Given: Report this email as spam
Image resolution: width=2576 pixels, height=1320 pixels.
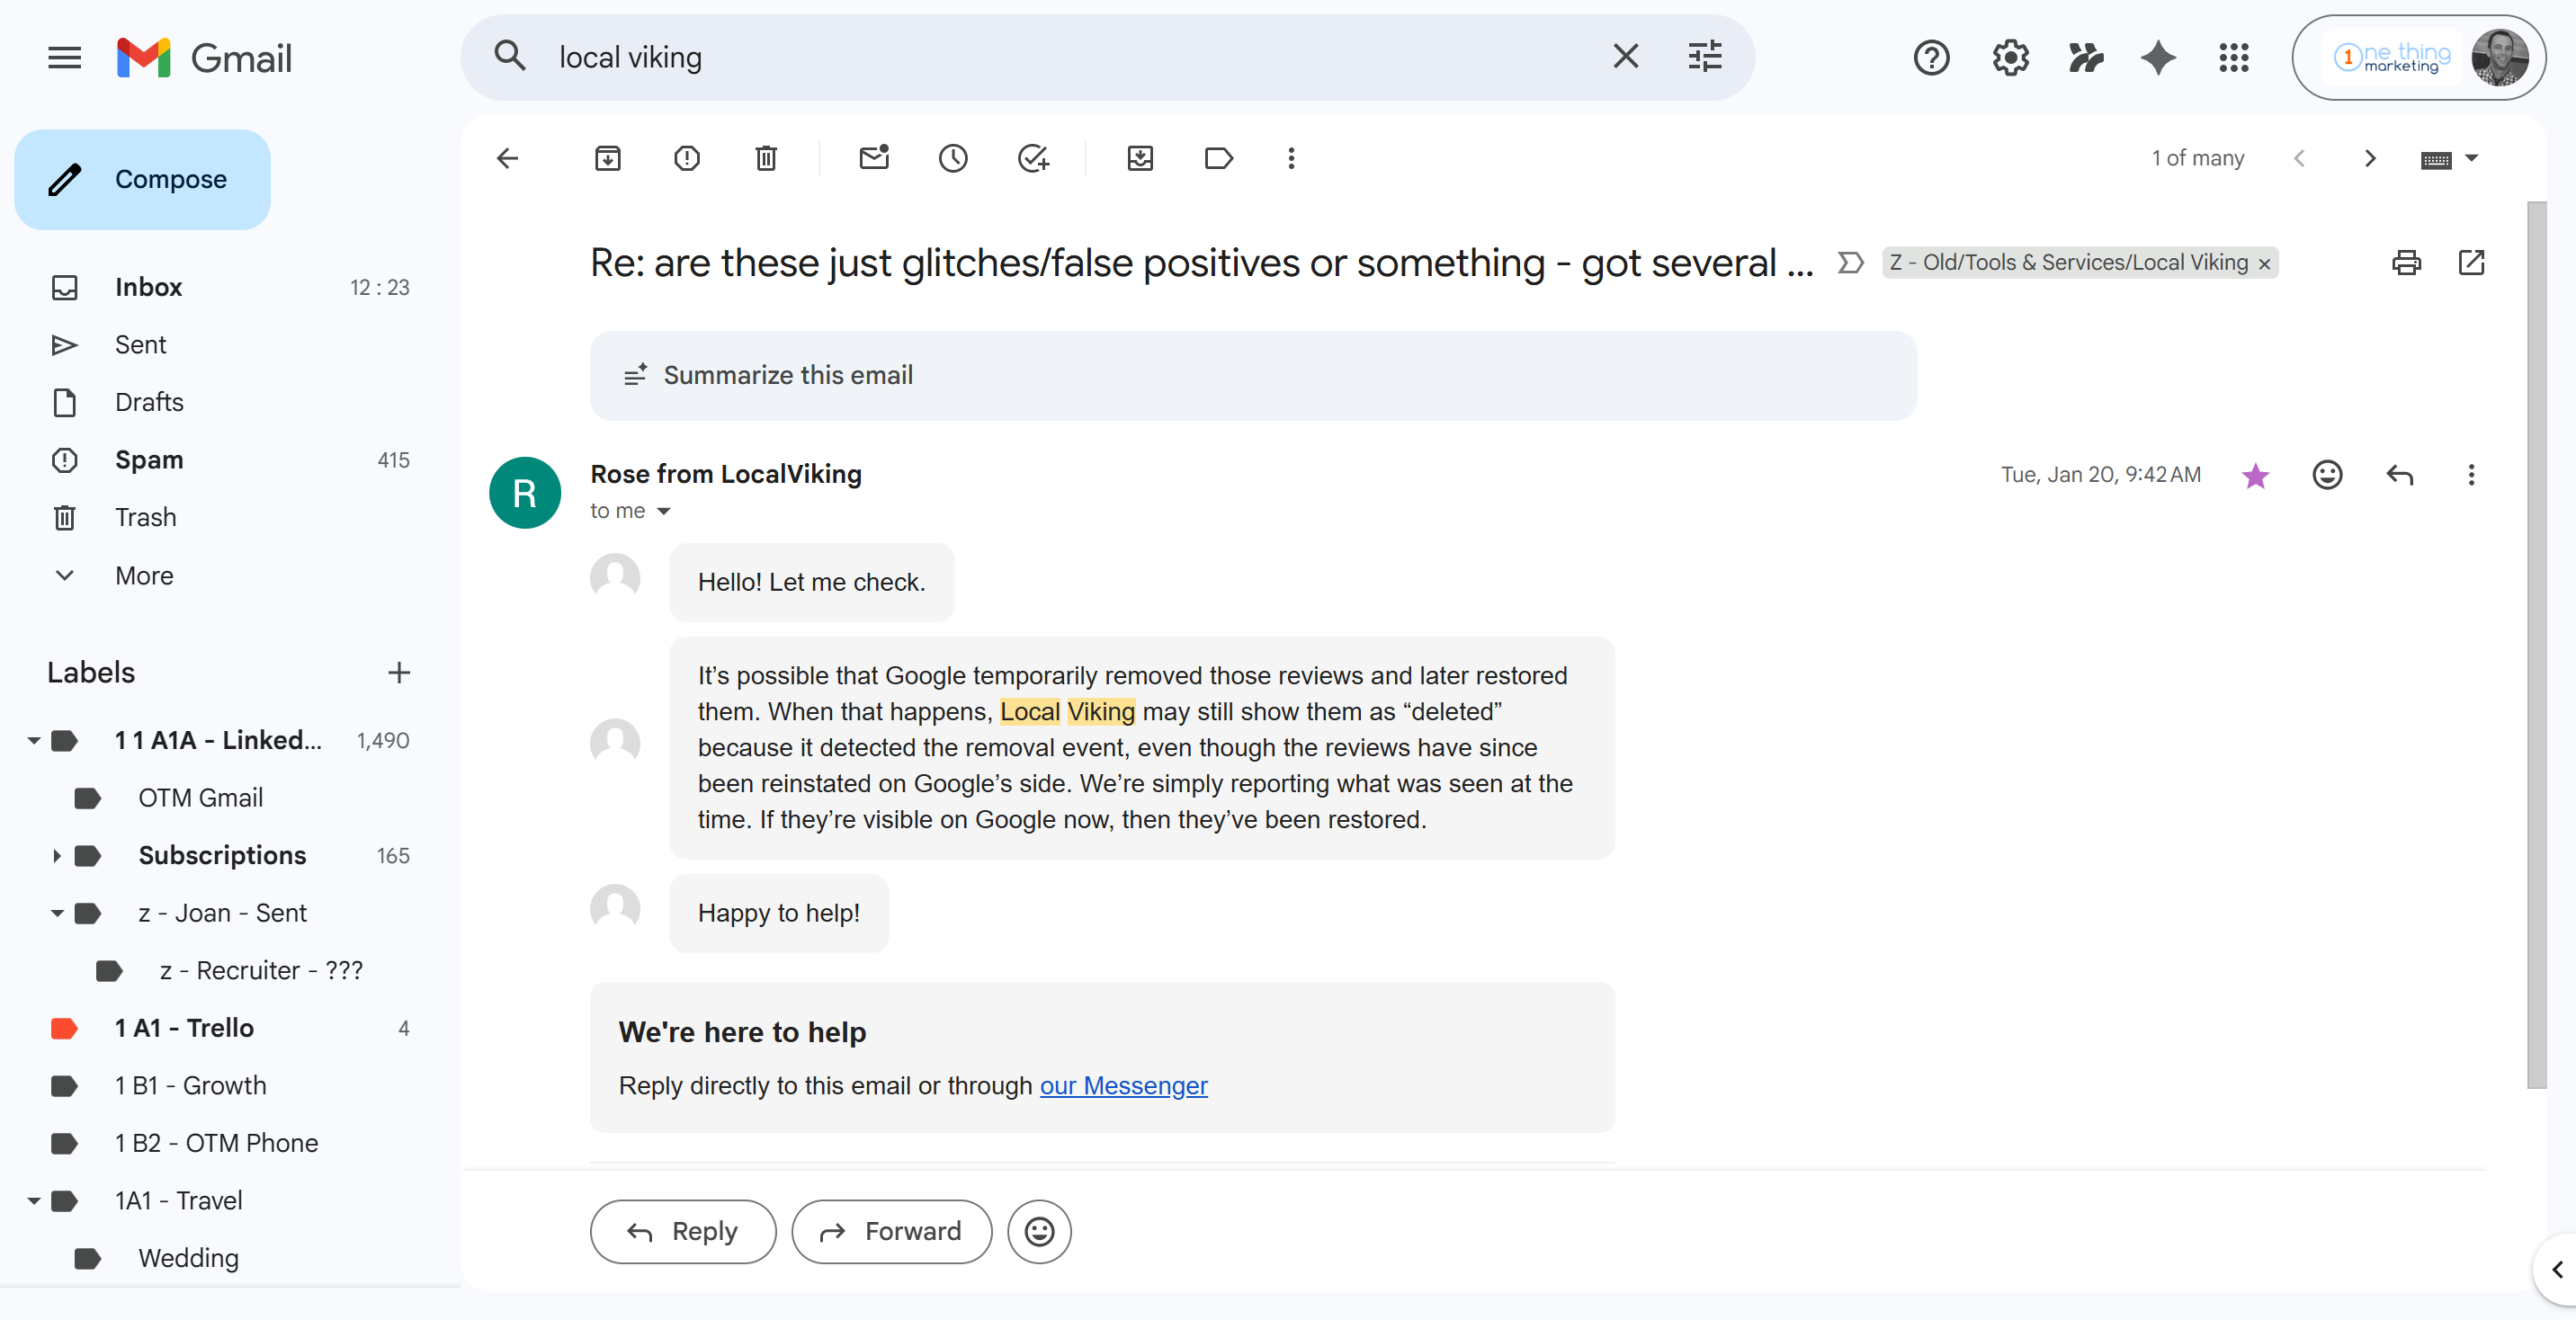Looking at the screenshot, I should pyautogui.click(x=687, y=158).
